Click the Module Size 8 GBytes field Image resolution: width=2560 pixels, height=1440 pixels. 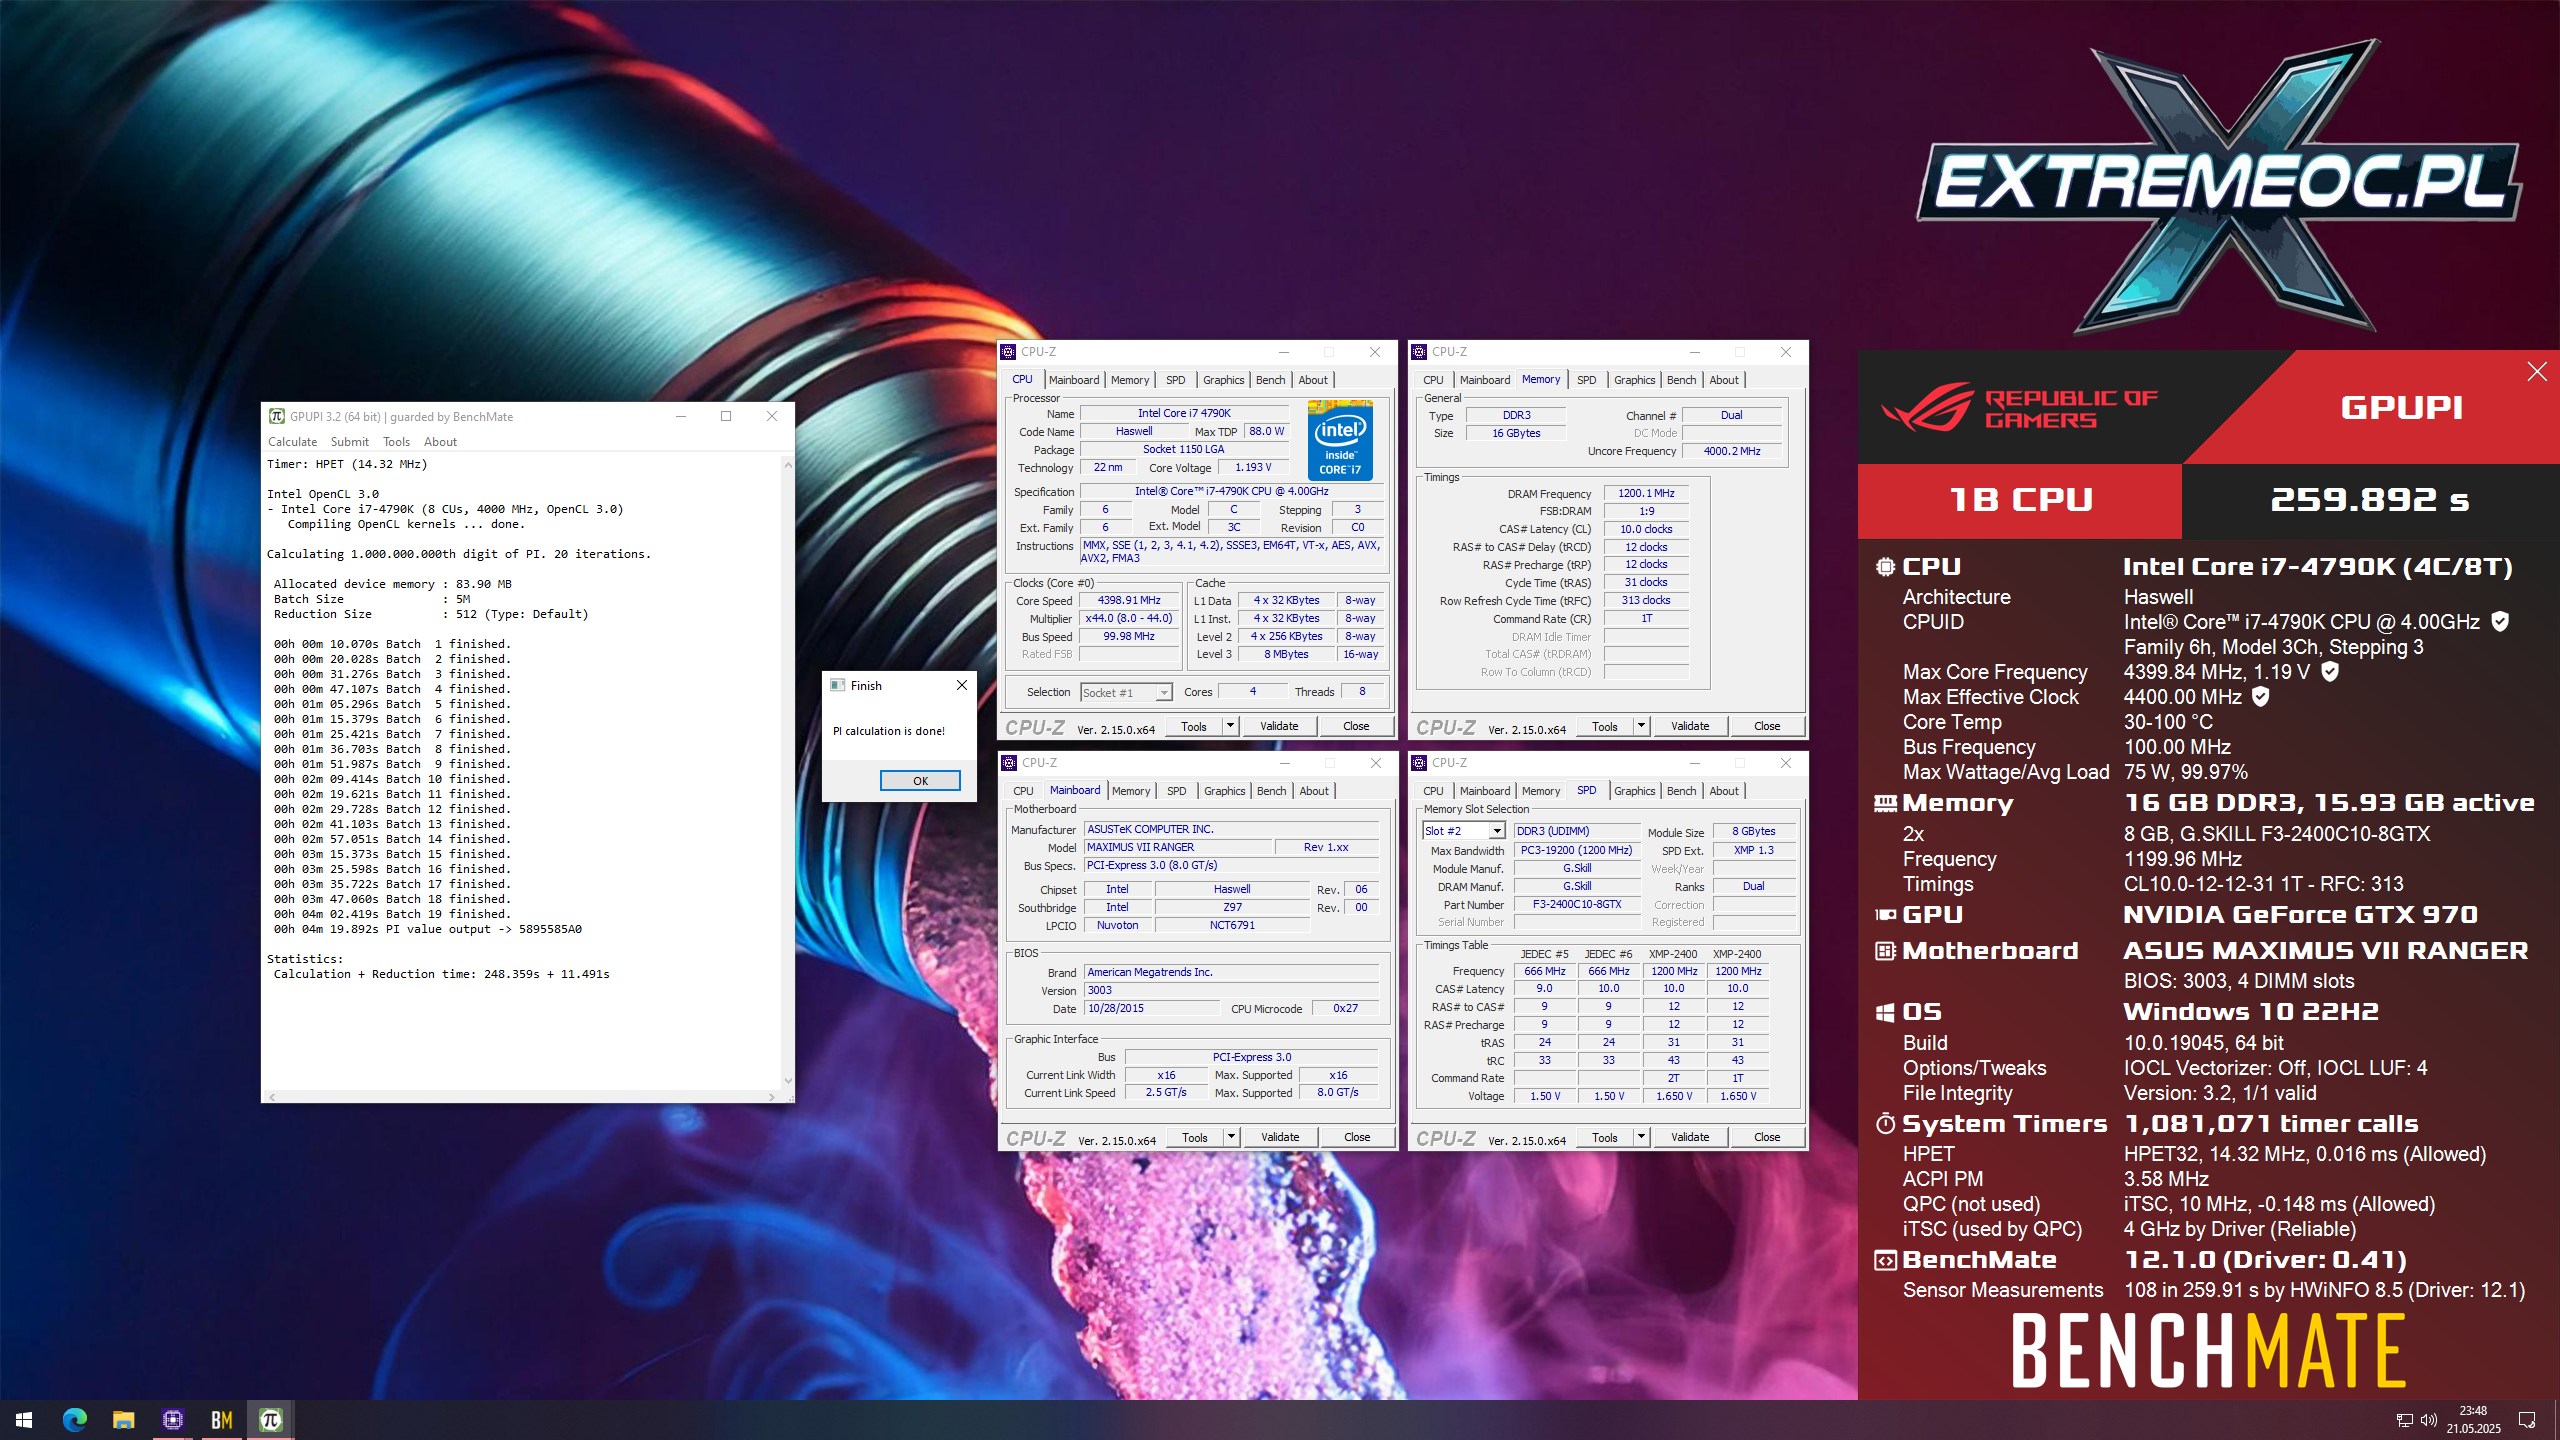(1753, 831)
